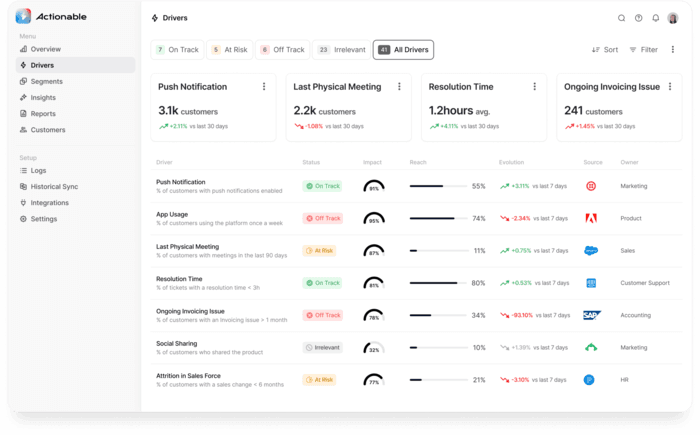The height and width of the screenshot is (435, 700).
Task: Open the Ongoing Invoicing Issue driver row
Action: [416, 315]
